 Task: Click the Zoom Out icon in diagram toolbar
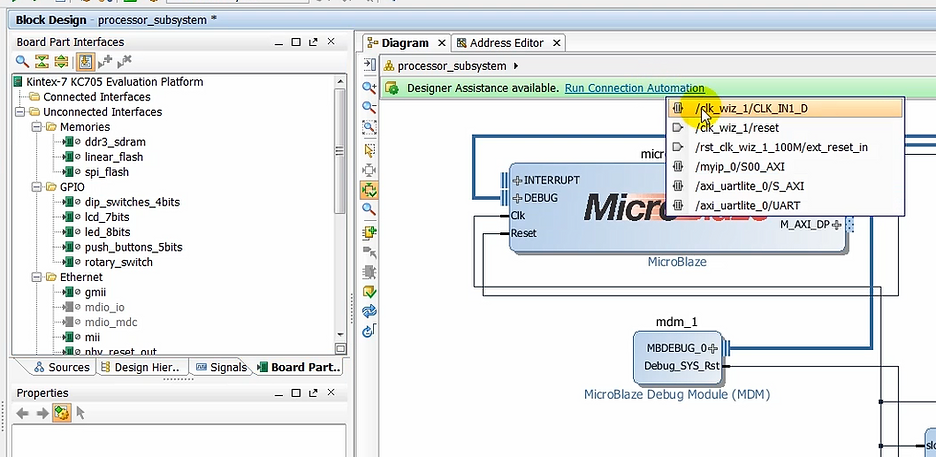pyautogui.click(x=369, y=108)
